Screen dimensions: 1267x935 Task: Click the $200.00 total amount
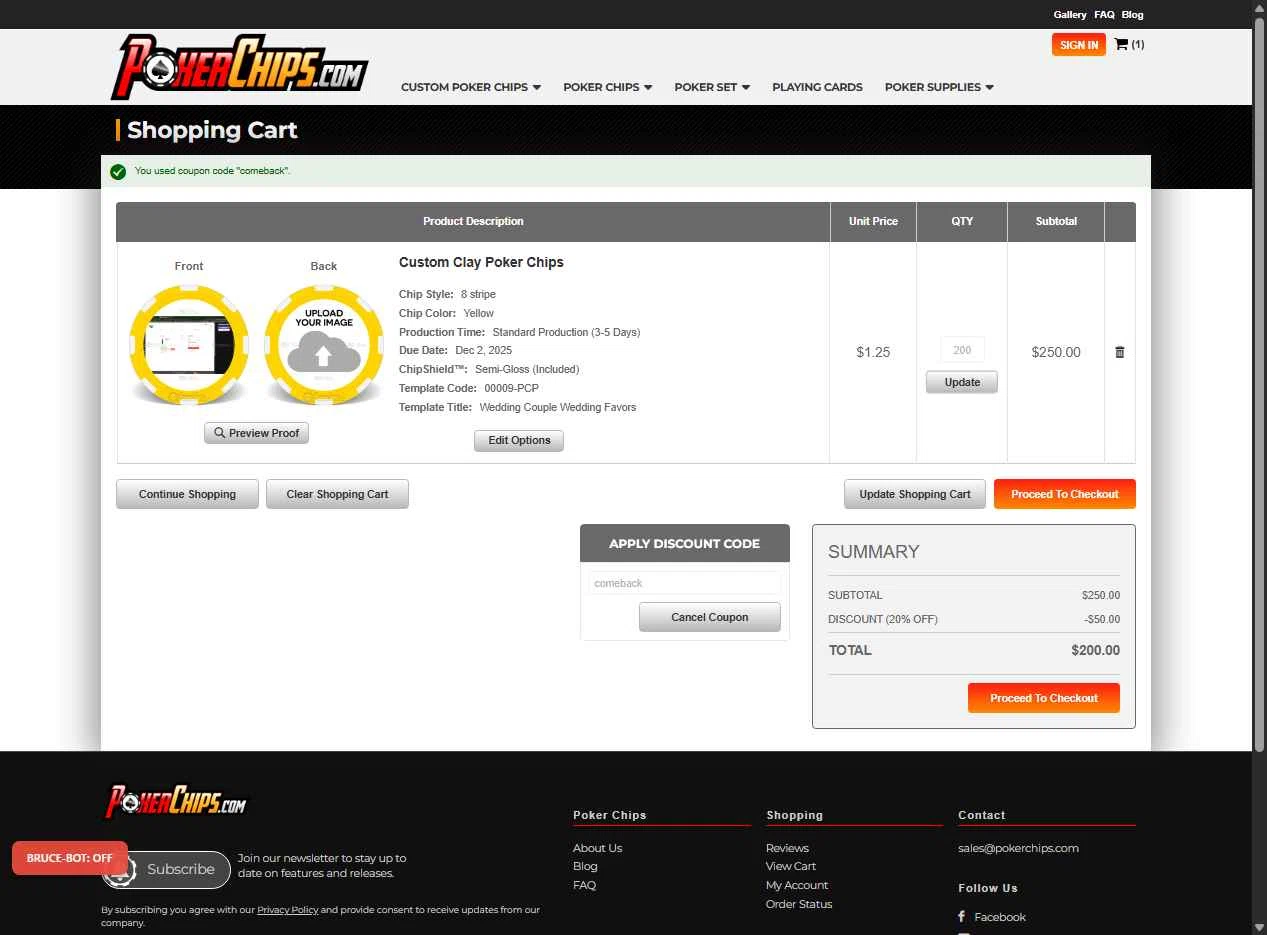pyautogui.click(x=1095, y=650)
